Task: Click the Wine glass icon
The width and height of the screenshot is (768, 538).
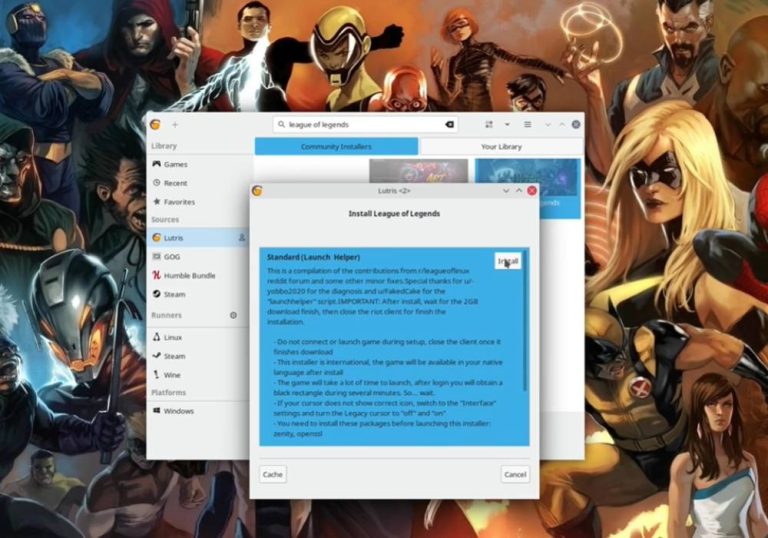Action: pos(156,374)
